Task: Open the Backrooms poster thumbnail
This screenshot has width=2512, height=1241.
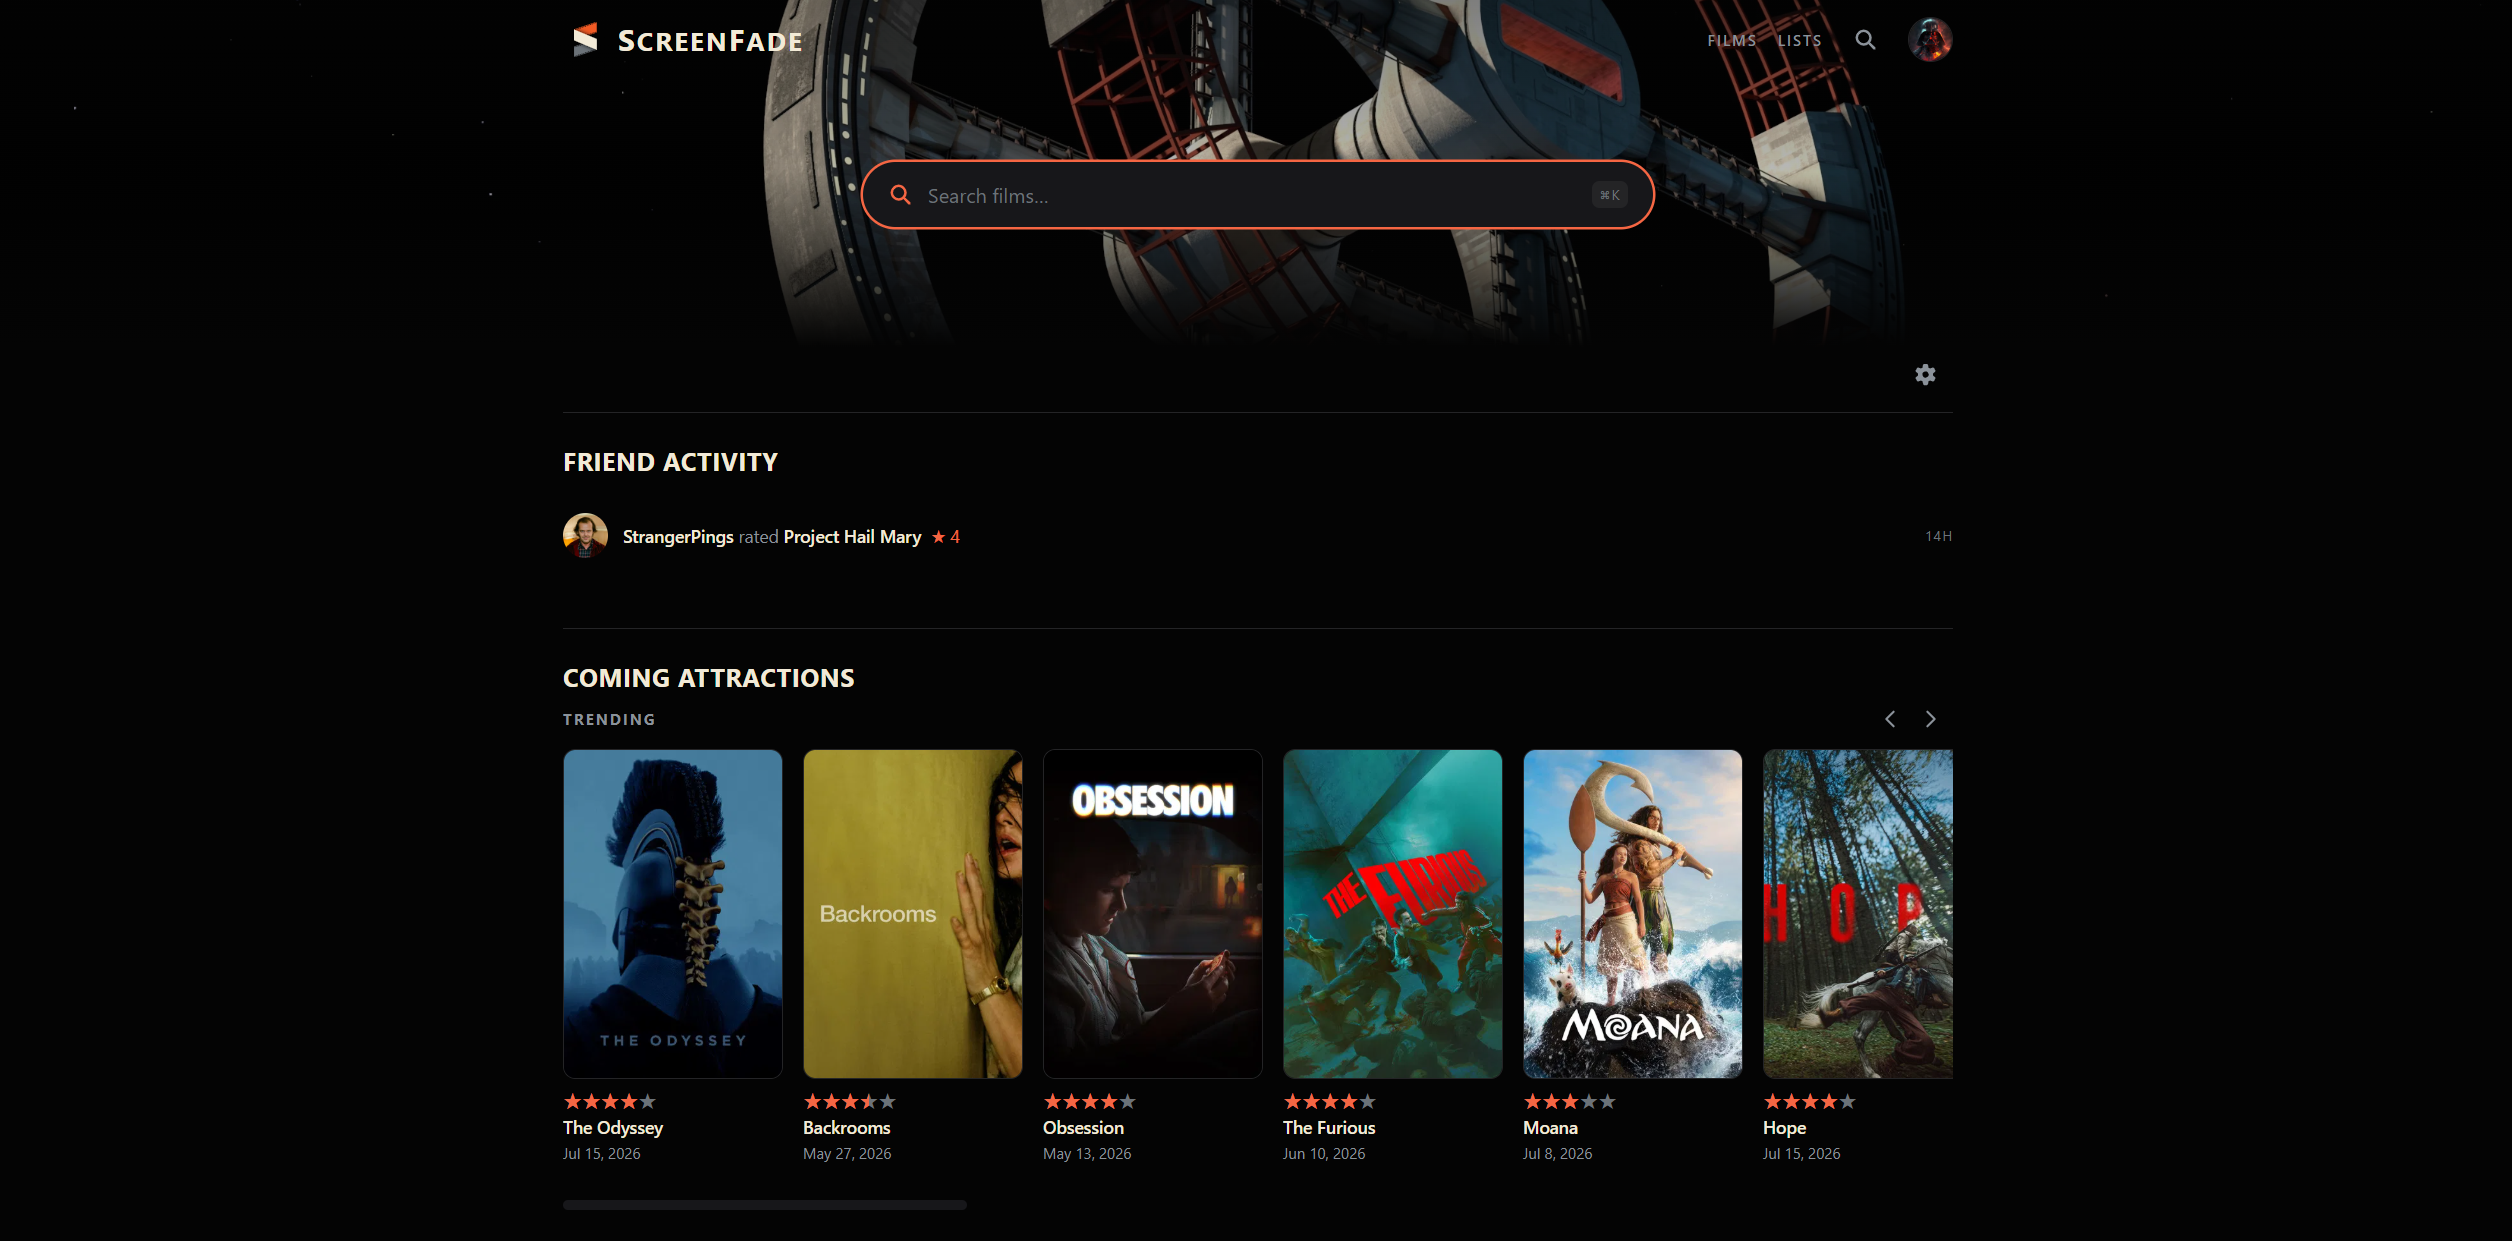Action: [x=912, y=914]
